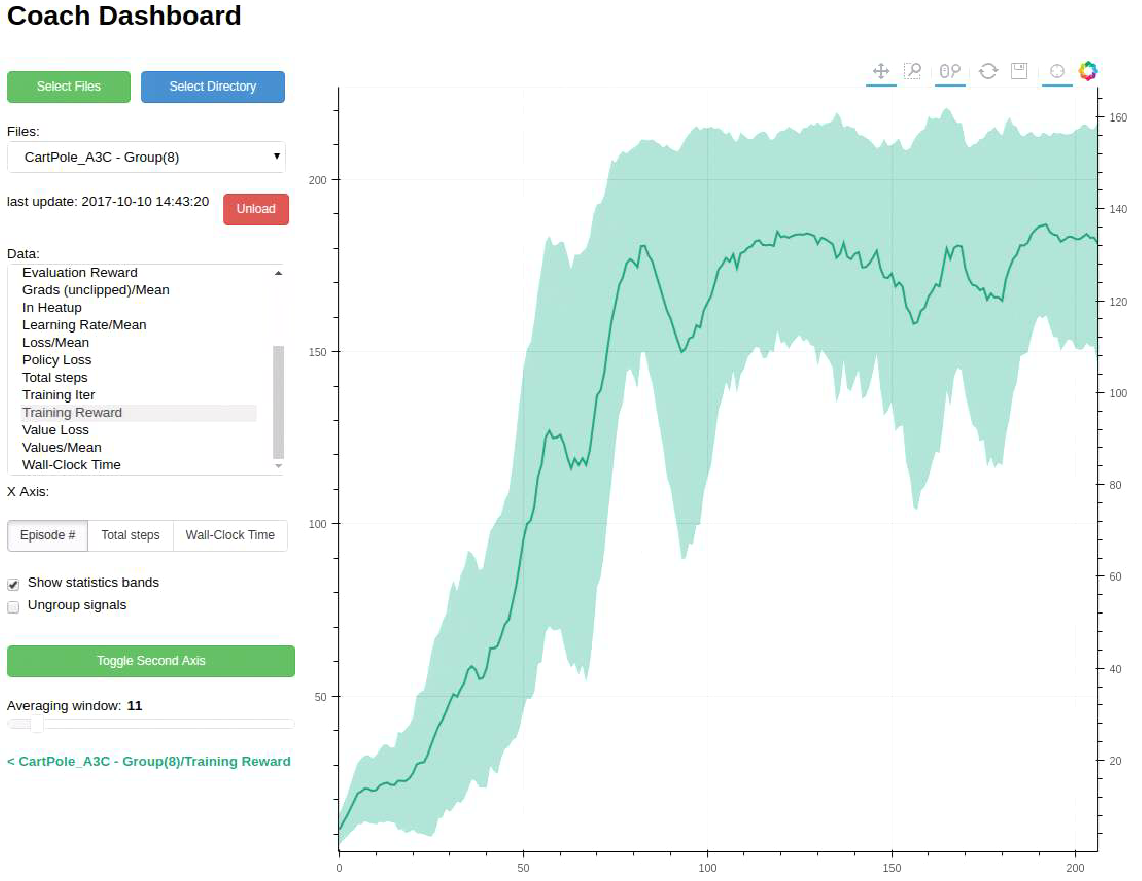Switch X Axis to Total steps

point(130,535)
